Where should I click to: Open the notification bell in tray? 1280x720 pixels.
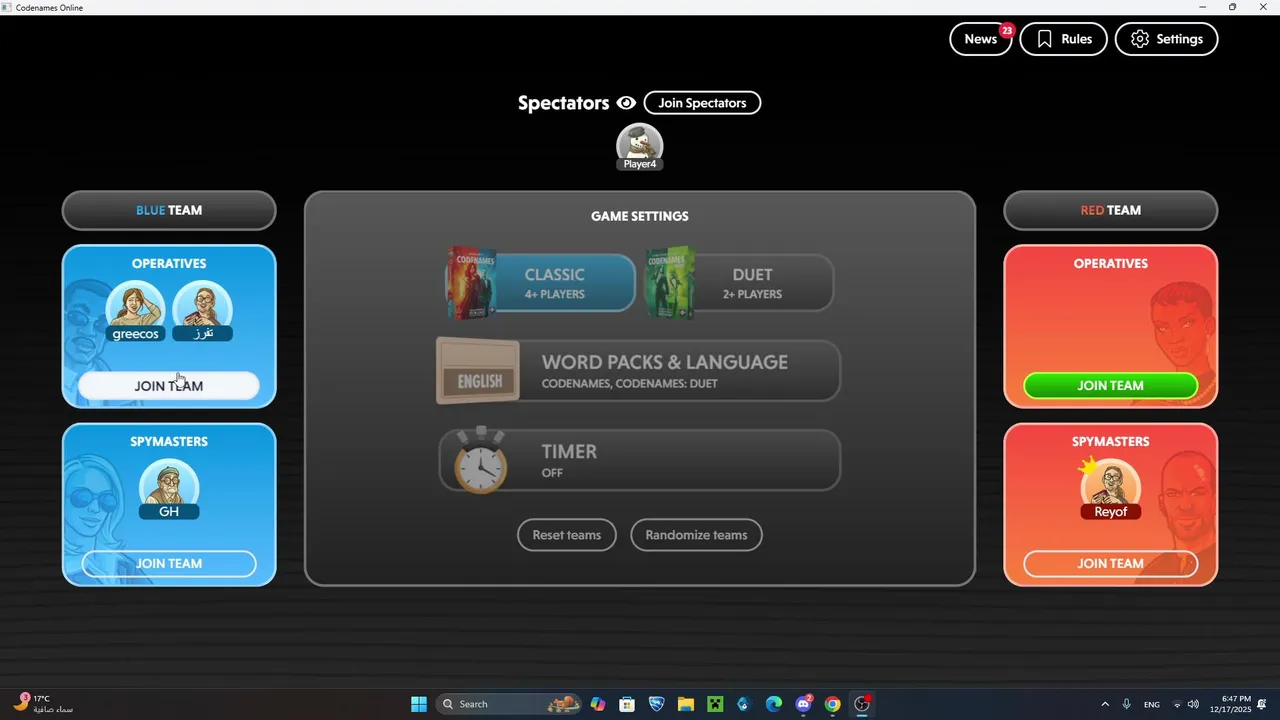1262,704
